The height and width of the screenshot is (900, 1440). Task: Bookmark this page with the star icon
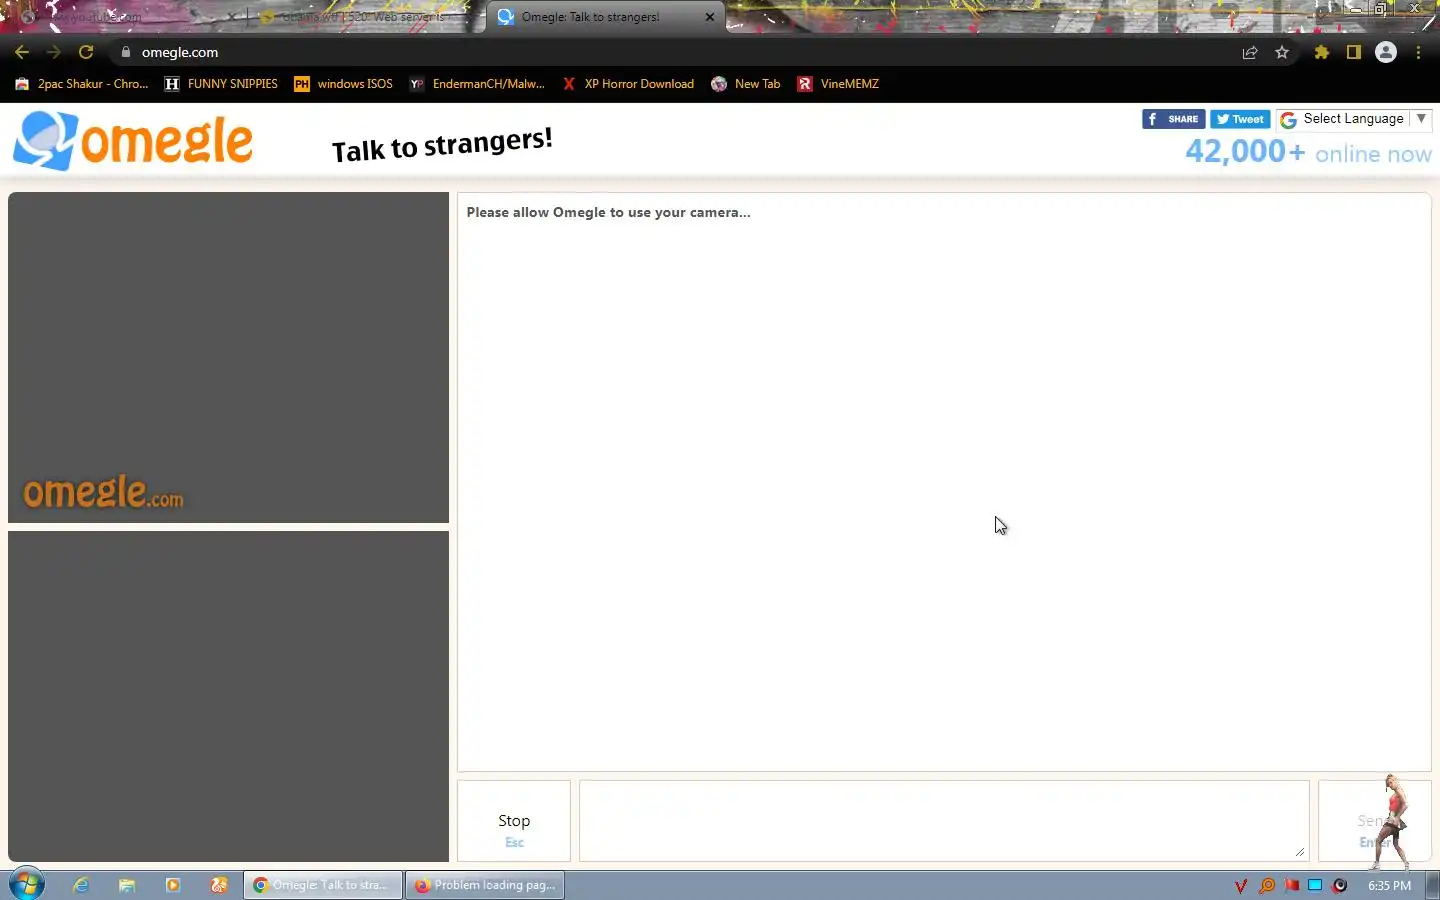1282,52
